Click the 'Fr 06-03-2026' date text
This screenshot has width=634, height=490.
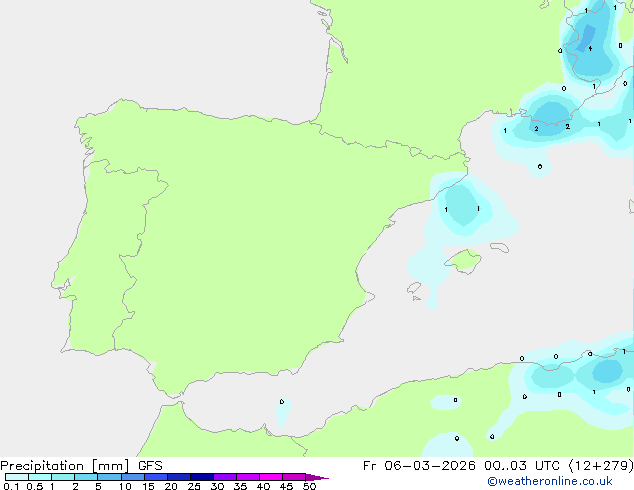(419, 466)
